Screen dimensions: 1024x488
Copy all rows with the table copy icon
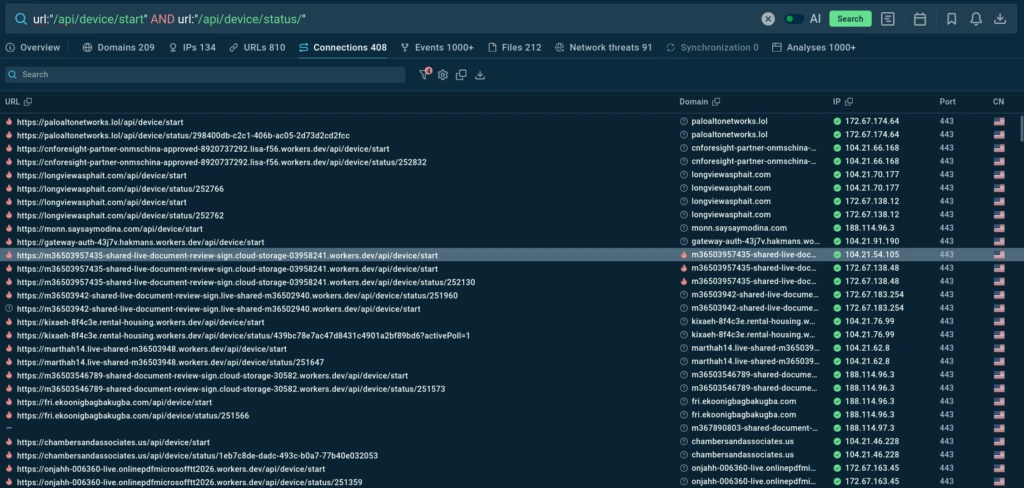461,75
